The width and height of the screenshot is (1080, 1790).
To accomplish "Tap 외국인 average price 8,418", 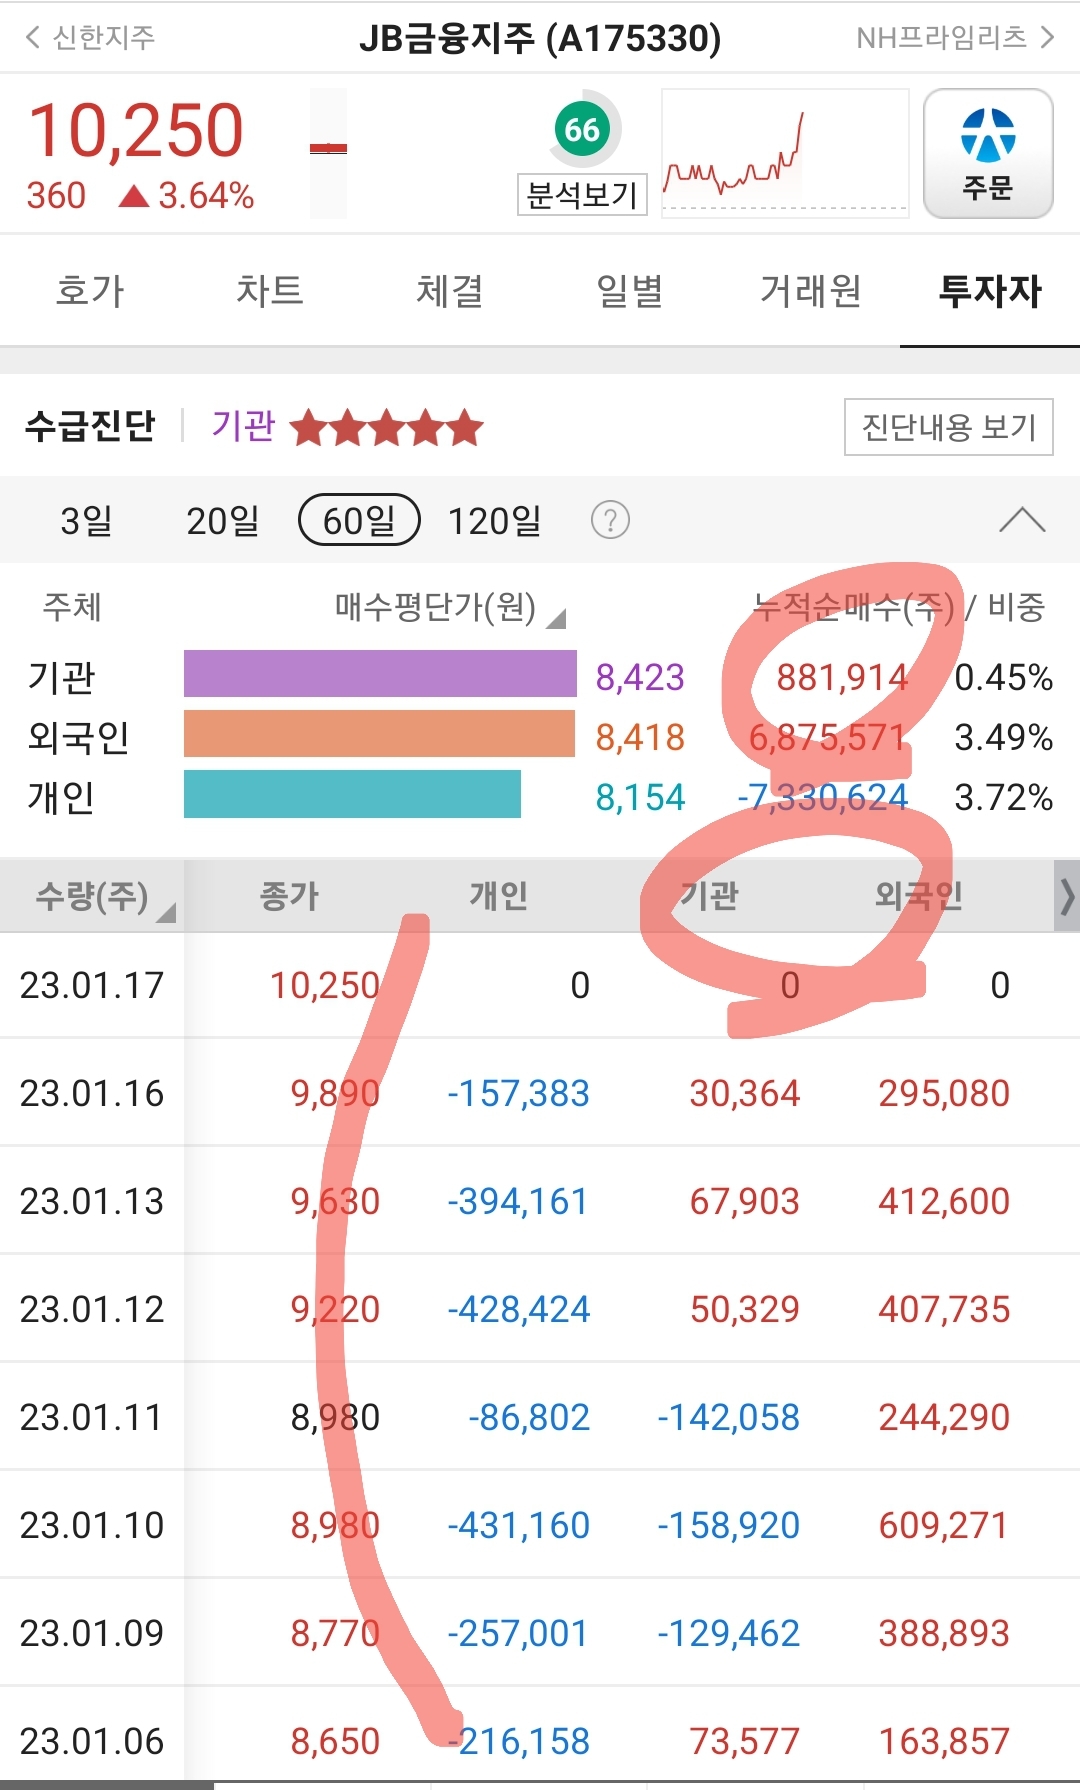I will 640,737.
